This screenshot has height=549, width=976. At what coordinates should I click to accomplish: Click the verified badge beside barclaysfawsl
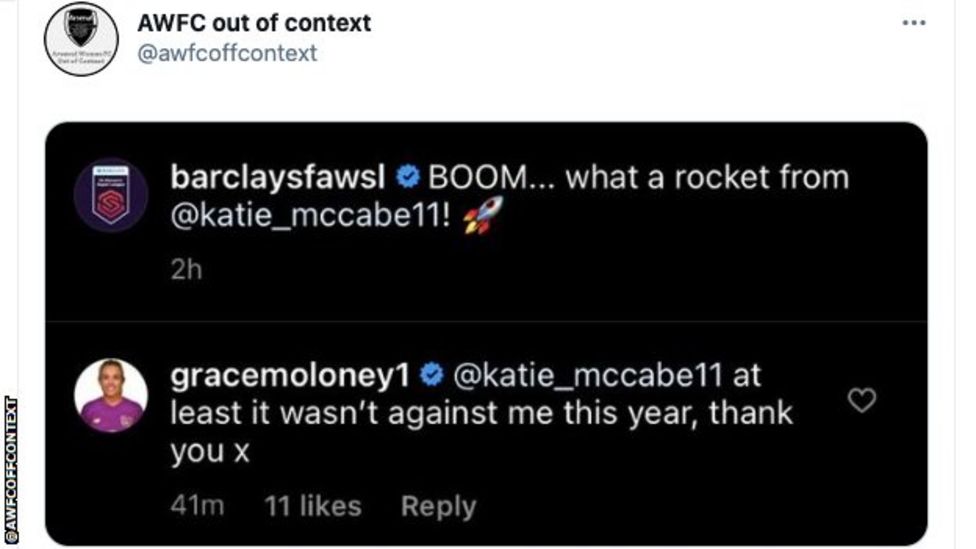pos(407,178)
